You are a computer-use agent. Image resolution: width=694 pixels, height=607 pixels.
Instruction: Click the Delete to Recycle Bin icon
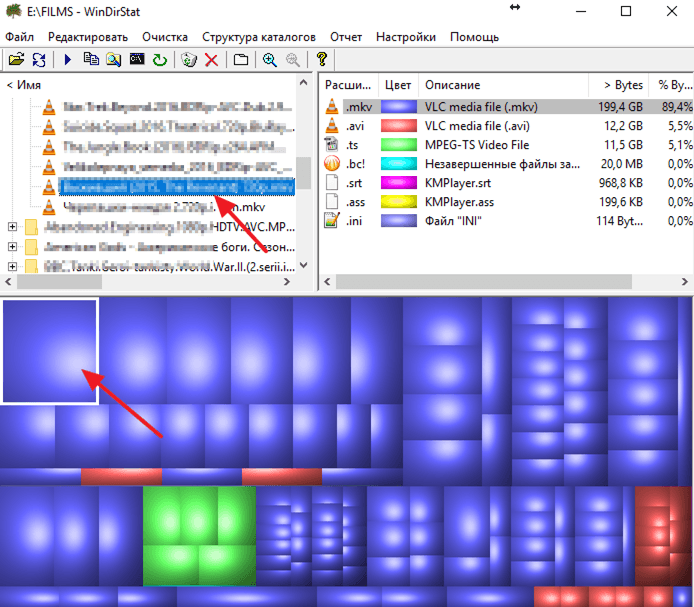(188, 61)
